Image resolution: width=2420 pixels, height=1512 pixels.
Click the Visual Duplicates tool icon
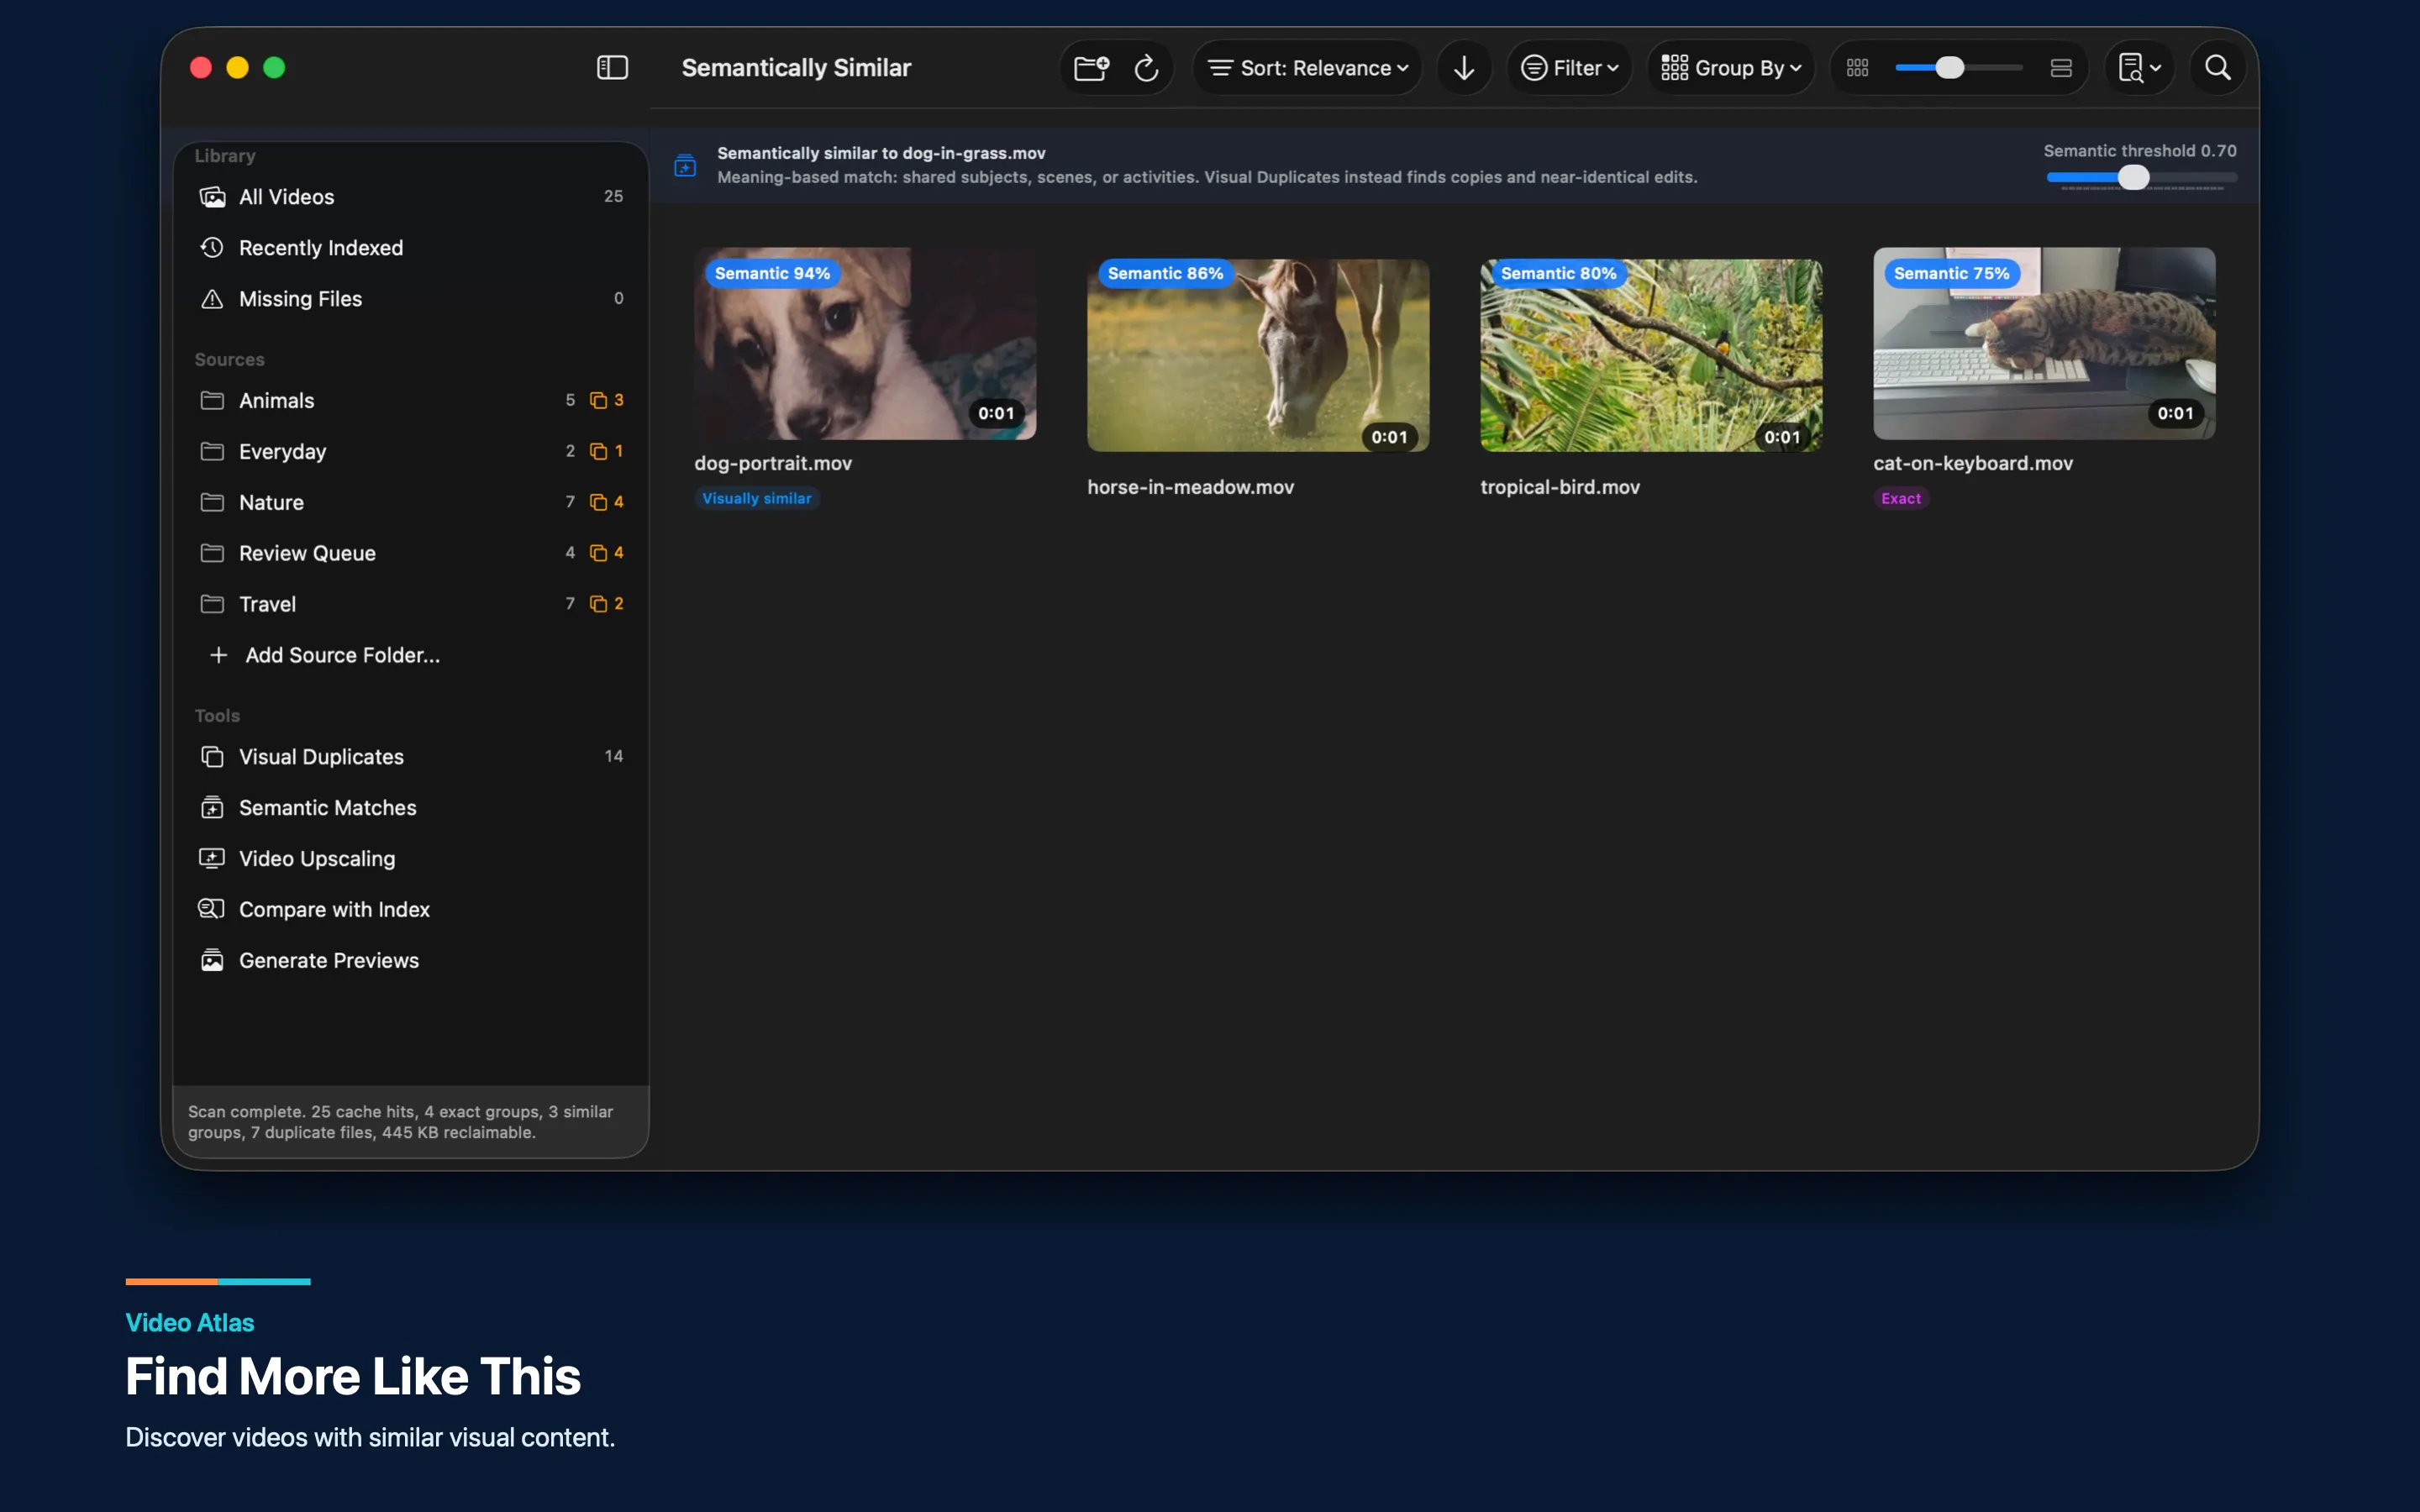pyautogui.click(x=212, y=757)
